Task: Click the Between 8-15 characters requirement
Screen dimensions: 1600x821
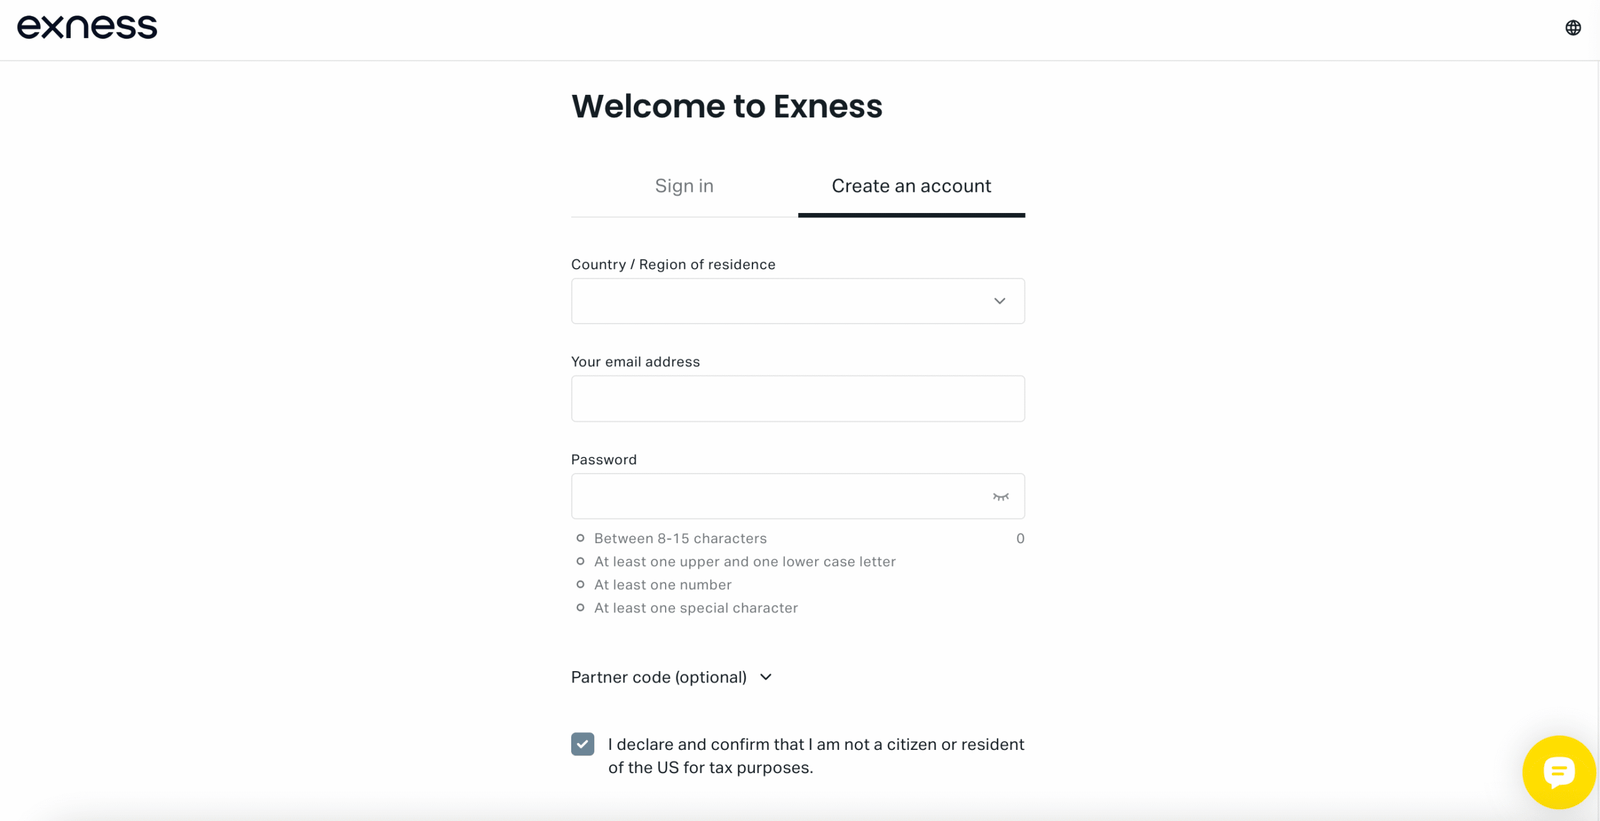Action: pyautogui.click(x=680, y=538)
